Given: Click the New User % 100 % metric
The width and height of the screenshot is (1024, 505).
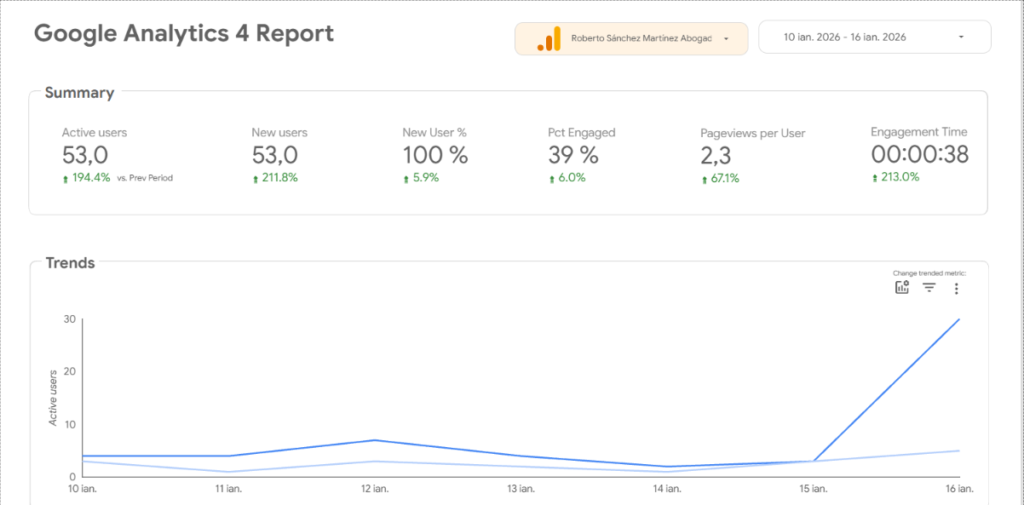Looking at the screenshot, I should click(x=435, y=155).
